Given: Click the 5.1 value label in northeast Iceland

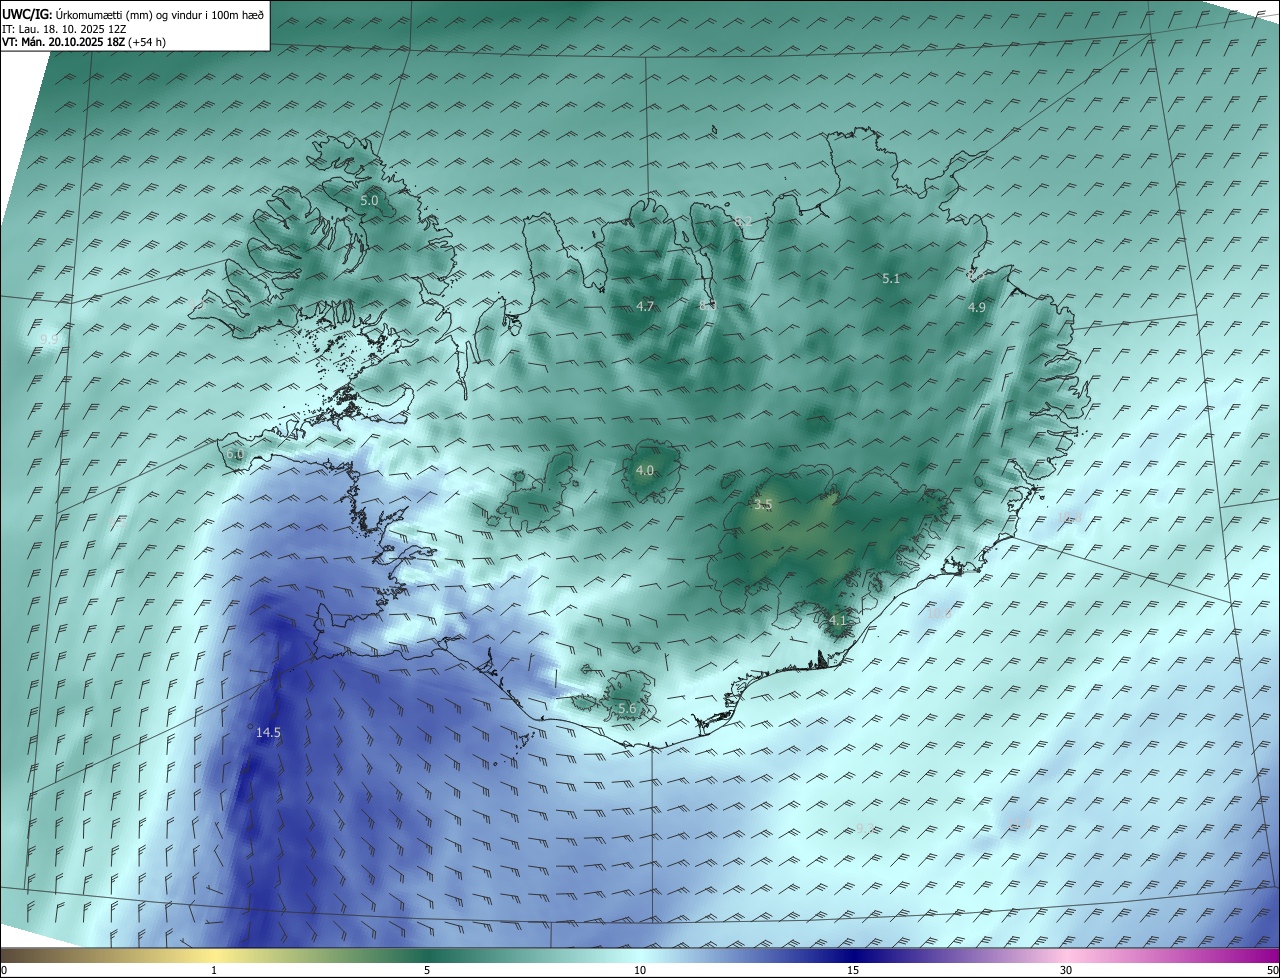Looking at the screenshot, I should 891,279.
